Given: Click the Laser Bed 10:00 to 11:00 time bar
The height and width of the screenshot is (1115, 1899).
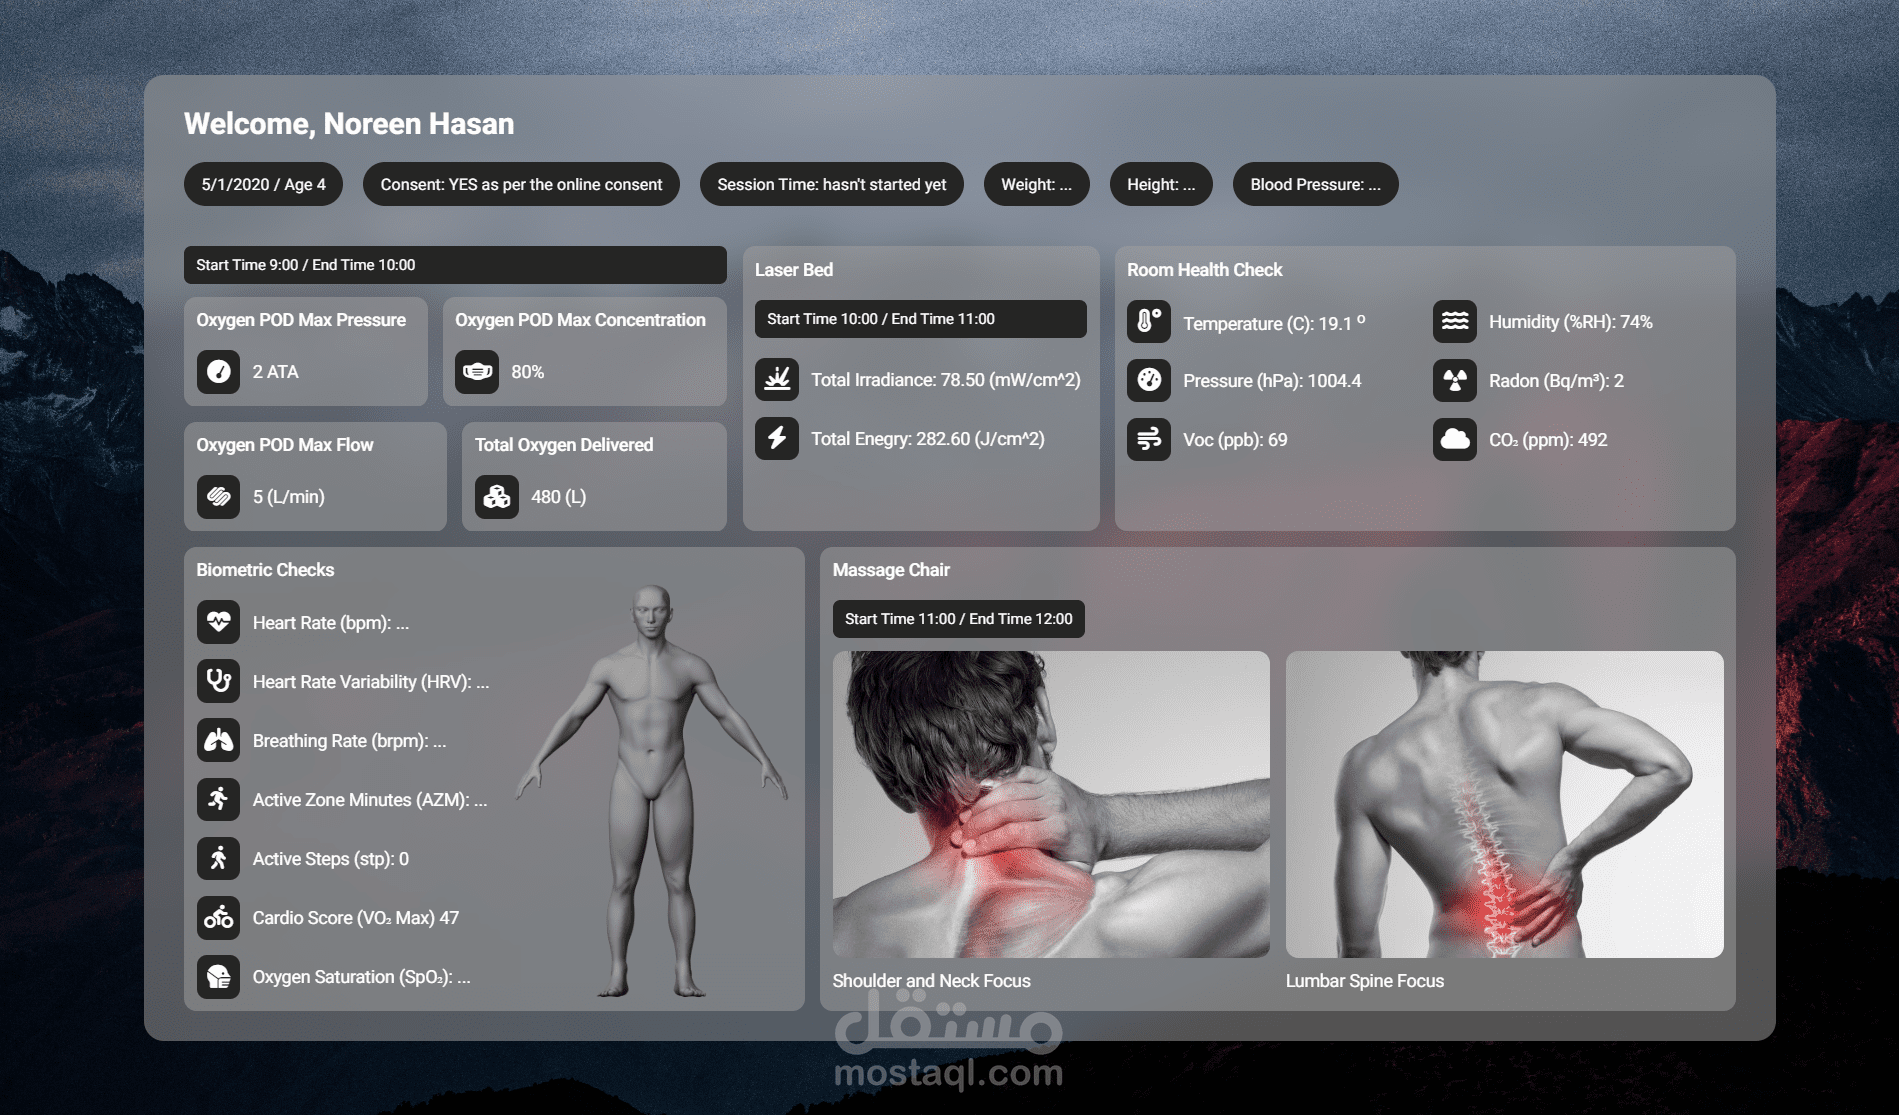Looking at the screenshot, I should pyautogui.click(x=920, y=319).
